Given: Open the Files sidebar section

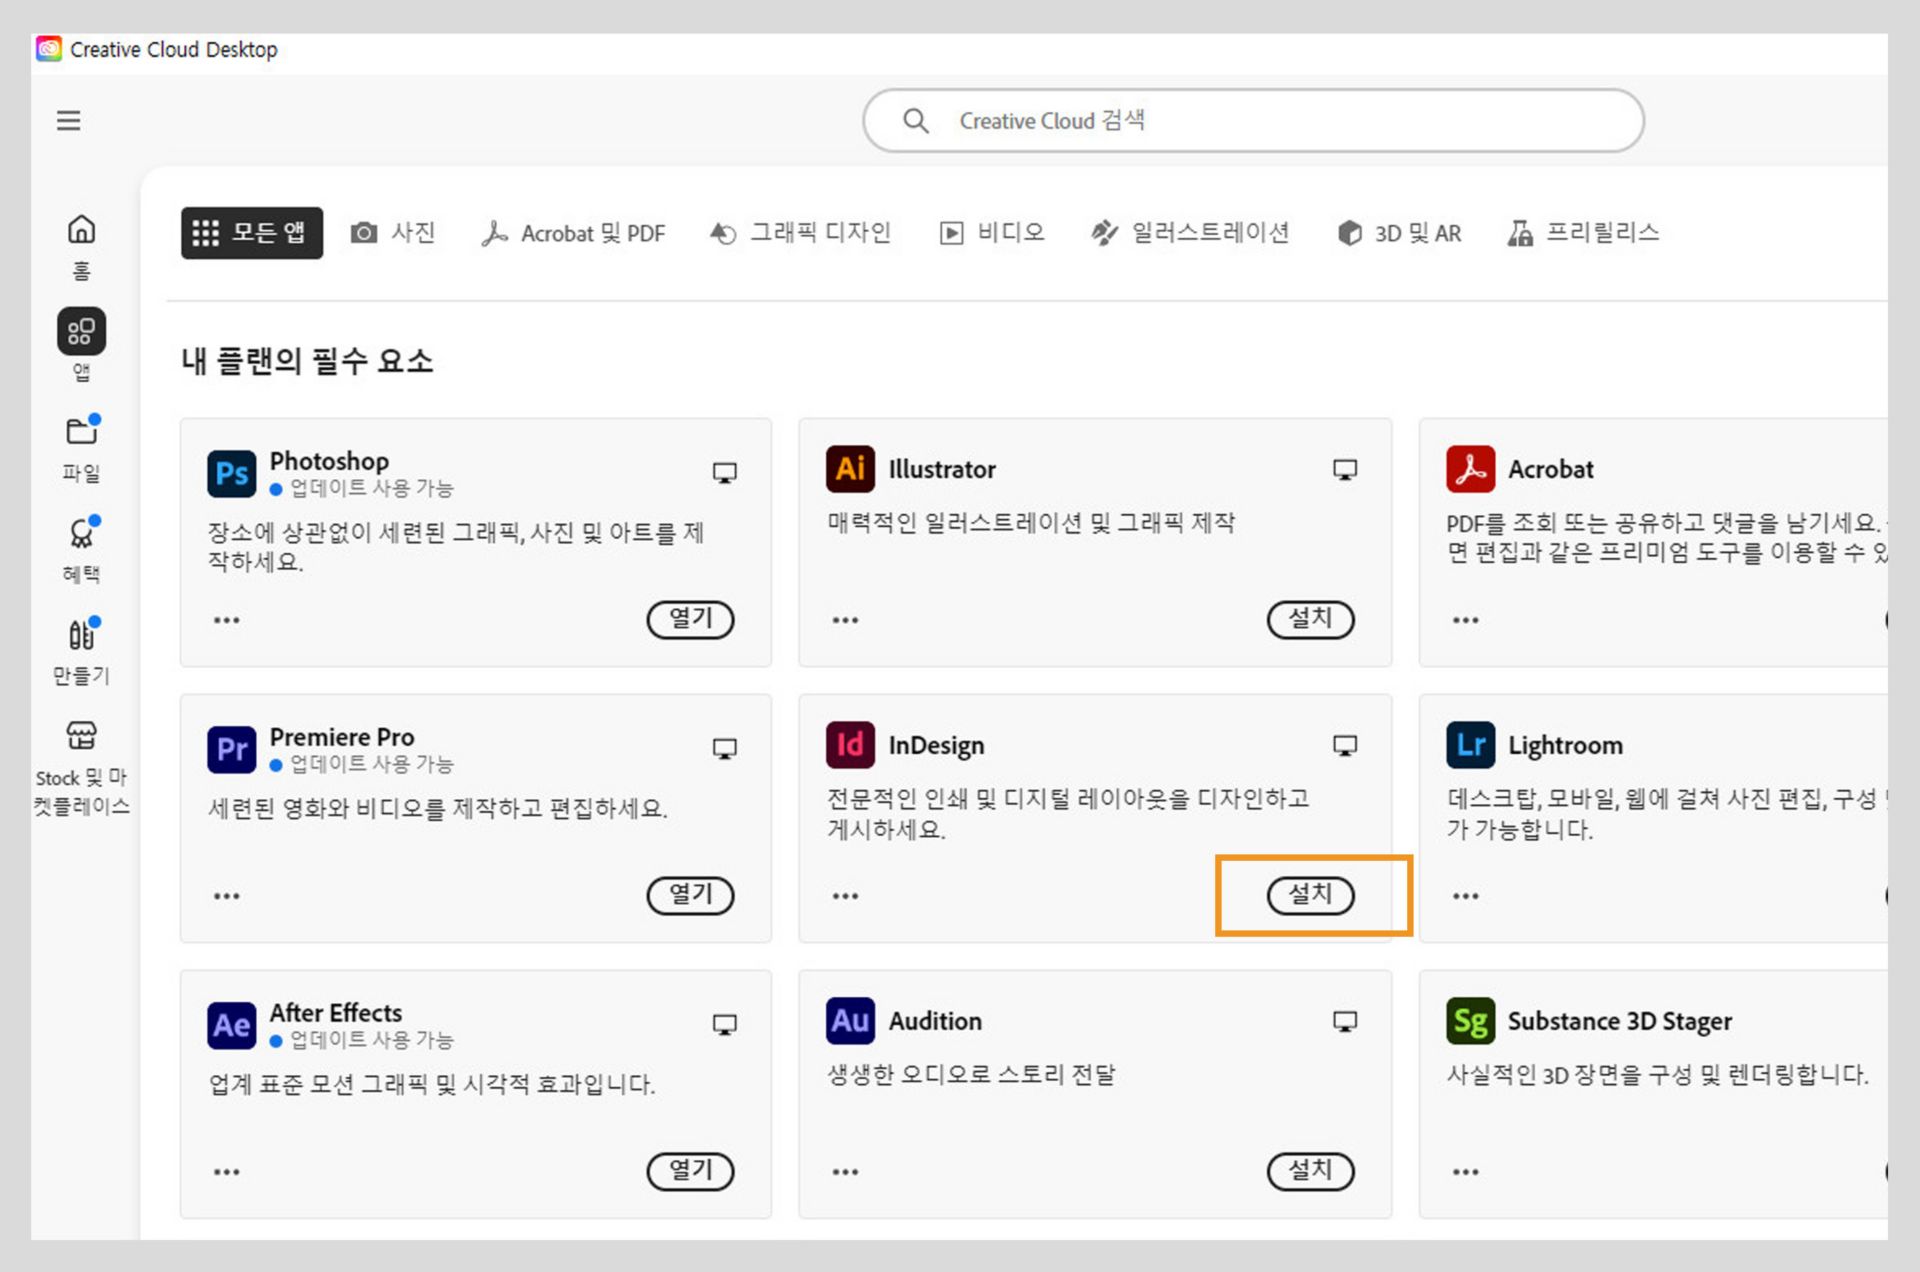Looking at the screenshot, I should (x=81, y=432).
